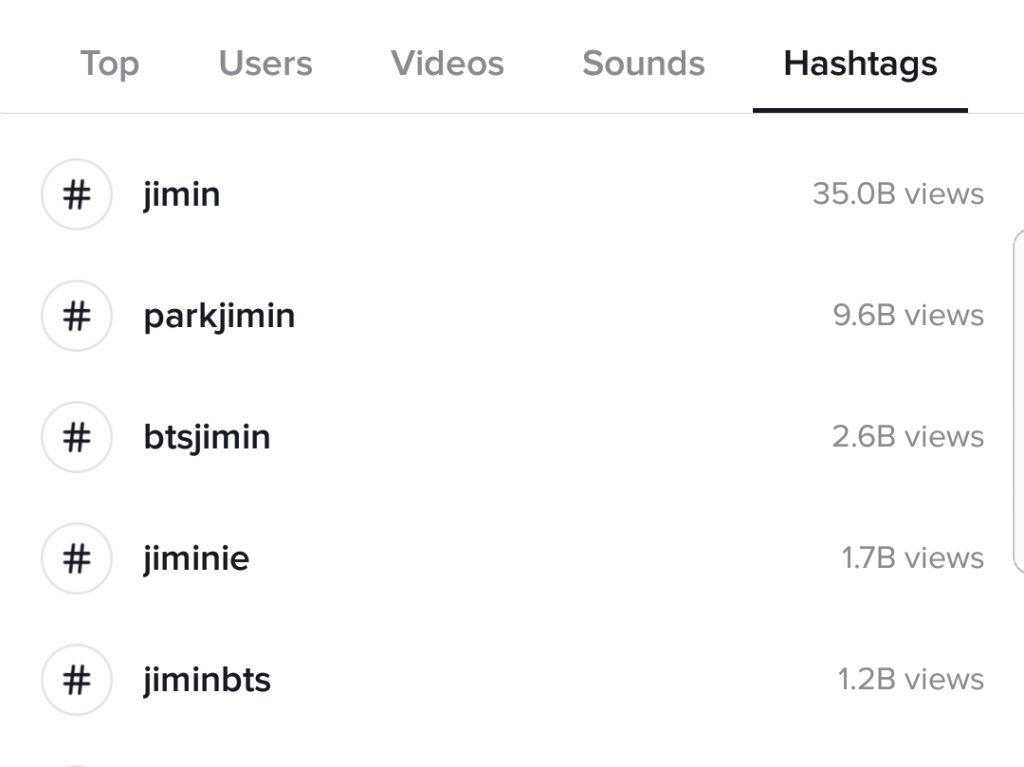Click the 9.6B views count
The height and width of the screenshot is (767, 1024).
coord(908,316)
